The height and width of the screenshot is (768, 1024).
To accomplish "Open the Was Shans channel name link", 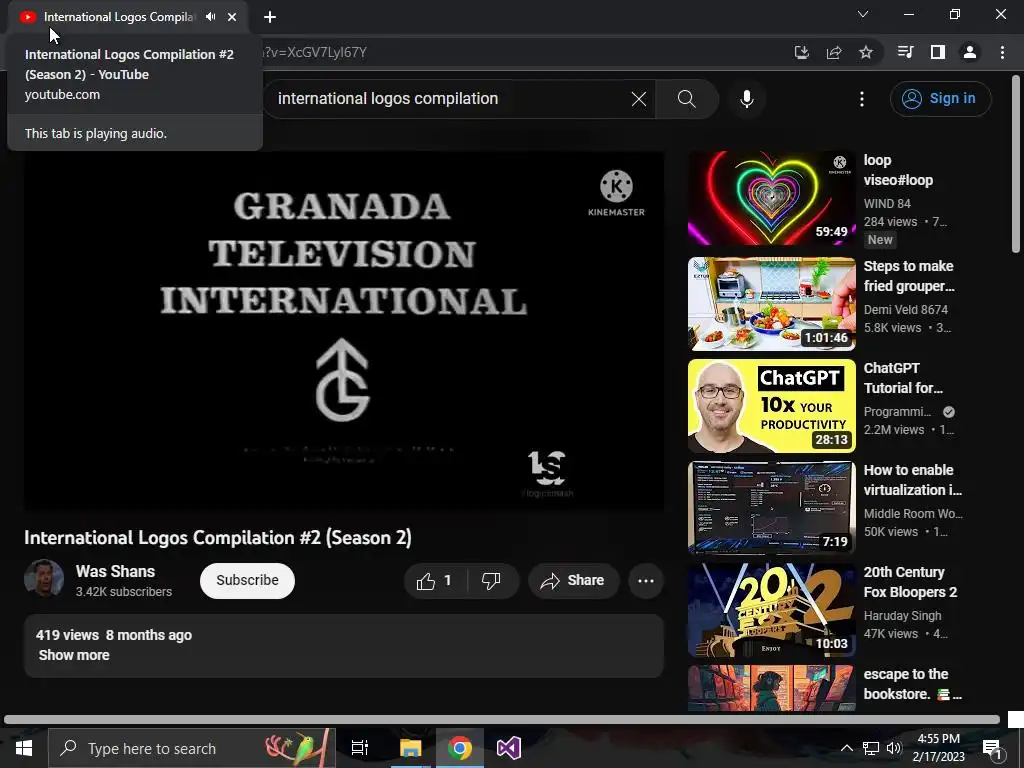I will tap(116, 571).
